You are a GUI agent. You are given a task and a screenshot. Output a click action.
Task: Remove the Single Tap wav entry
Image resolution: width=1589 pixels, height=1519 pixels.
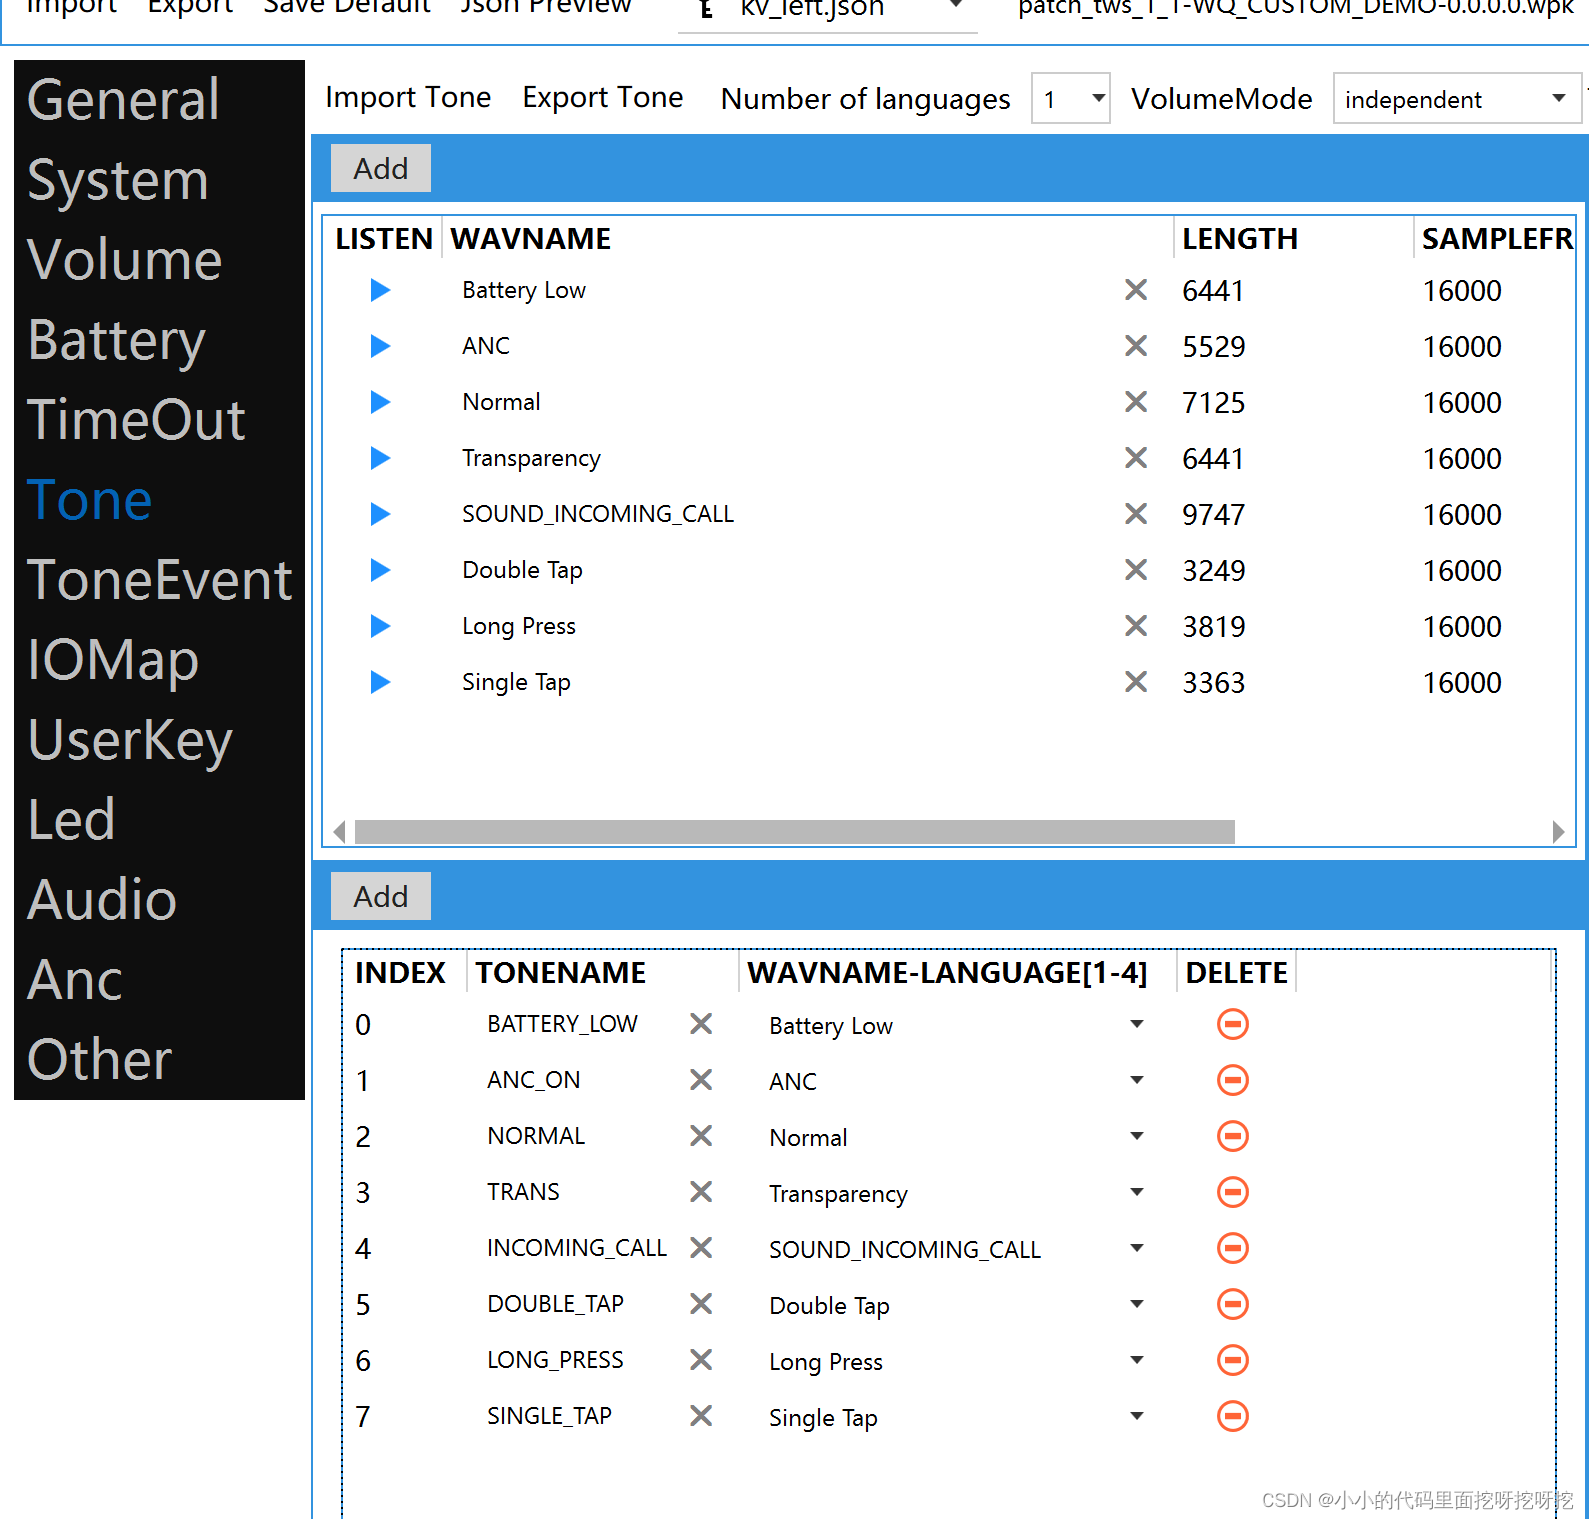pos(1136,682)
